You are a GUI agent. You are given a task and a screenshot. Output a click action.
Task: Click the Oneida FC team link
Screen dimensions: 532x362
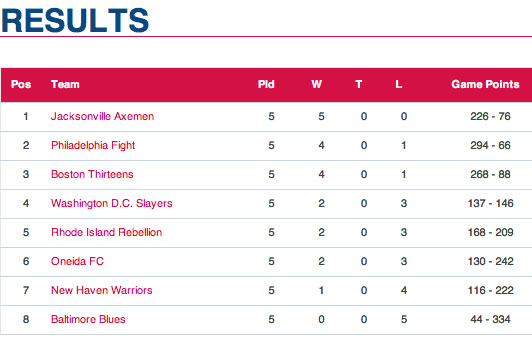pos(77,261)
